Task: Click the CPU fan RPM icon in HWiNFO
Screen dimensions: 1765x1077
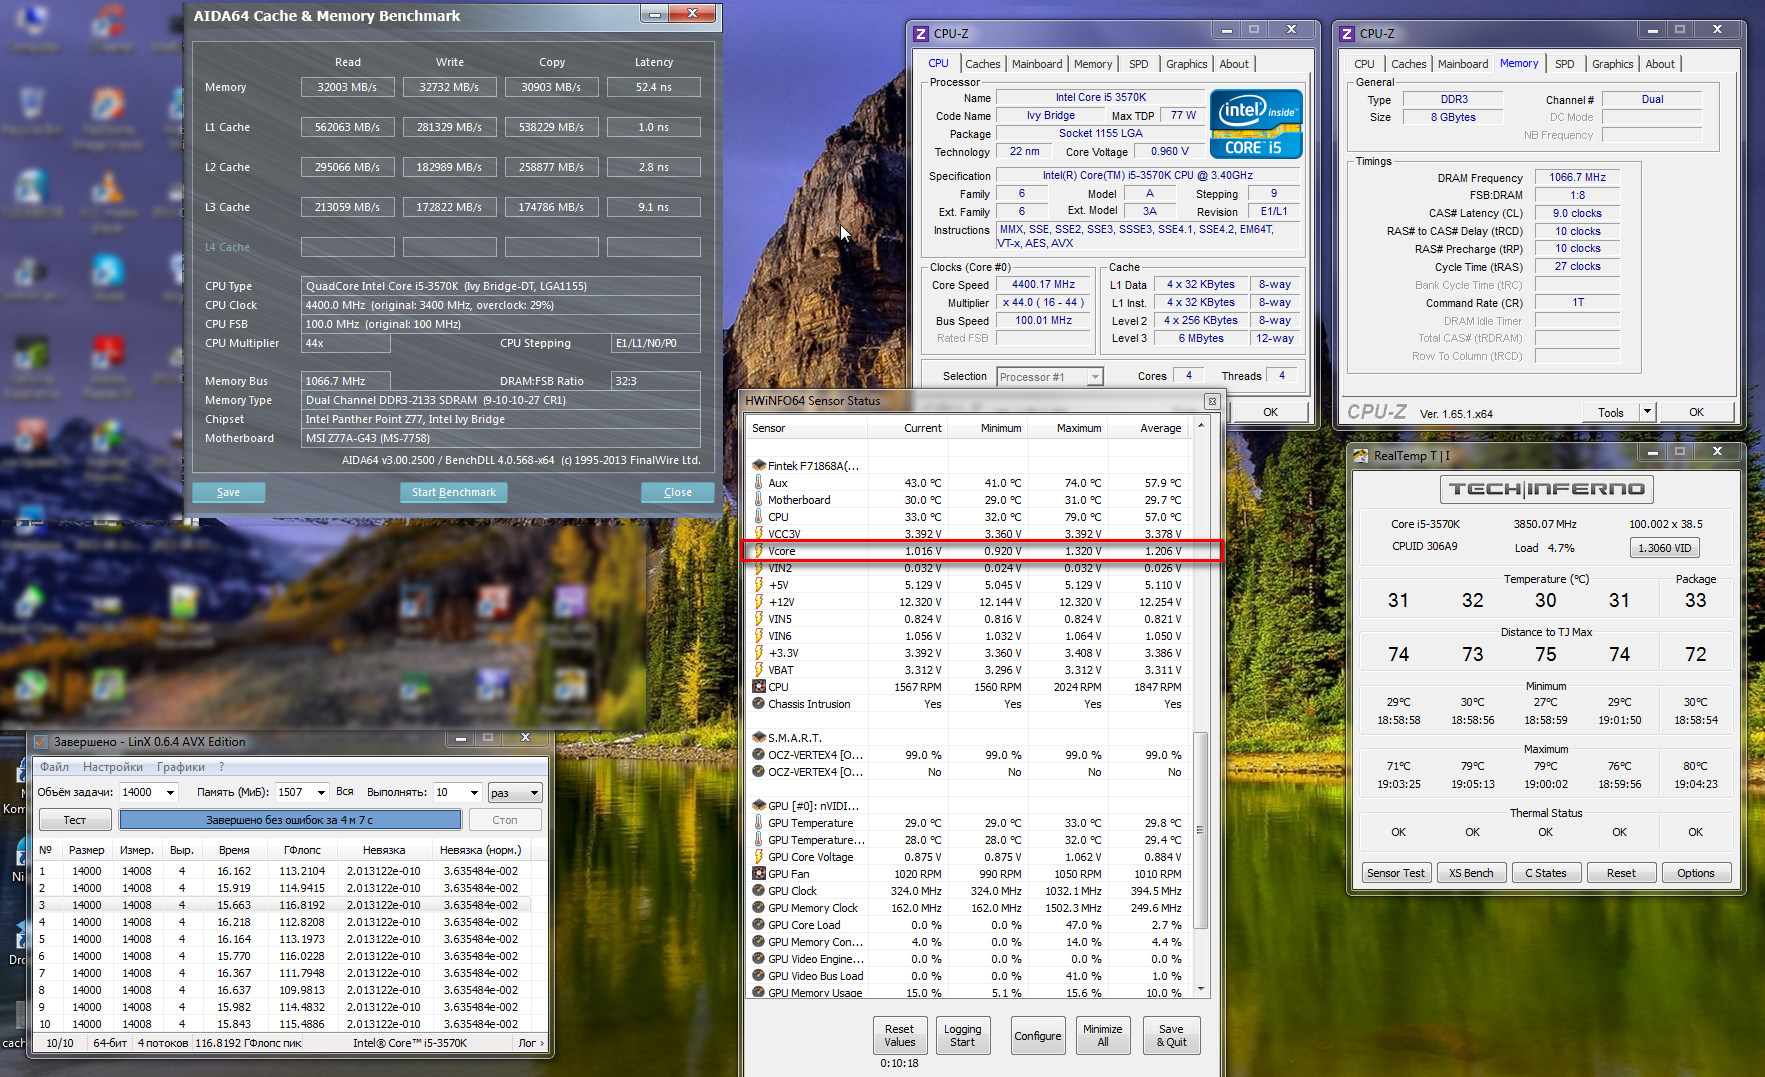Action: click(759, 687)
